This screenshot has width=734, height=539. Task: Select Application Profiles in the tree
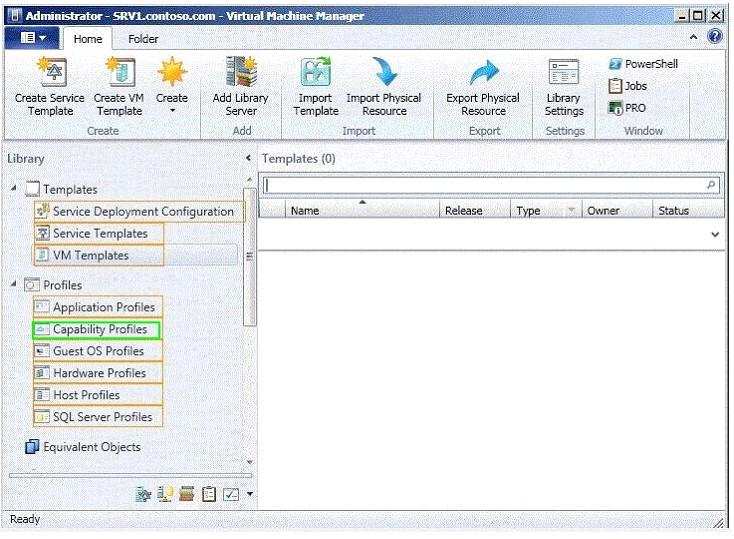(98, 307)
